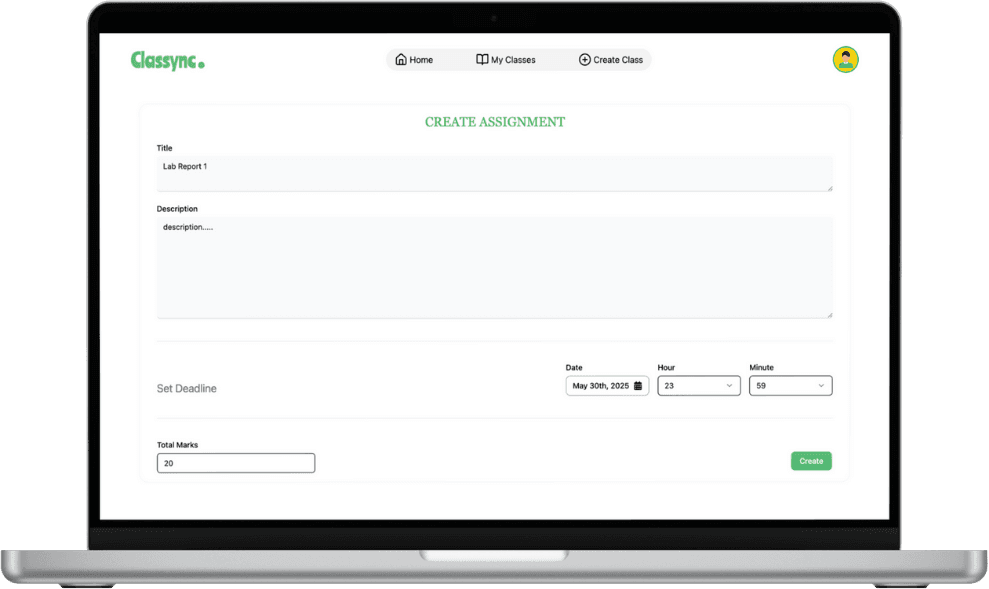Click the Description box resize handle
Screen dimensions: 989x589
tap(829, 314)
